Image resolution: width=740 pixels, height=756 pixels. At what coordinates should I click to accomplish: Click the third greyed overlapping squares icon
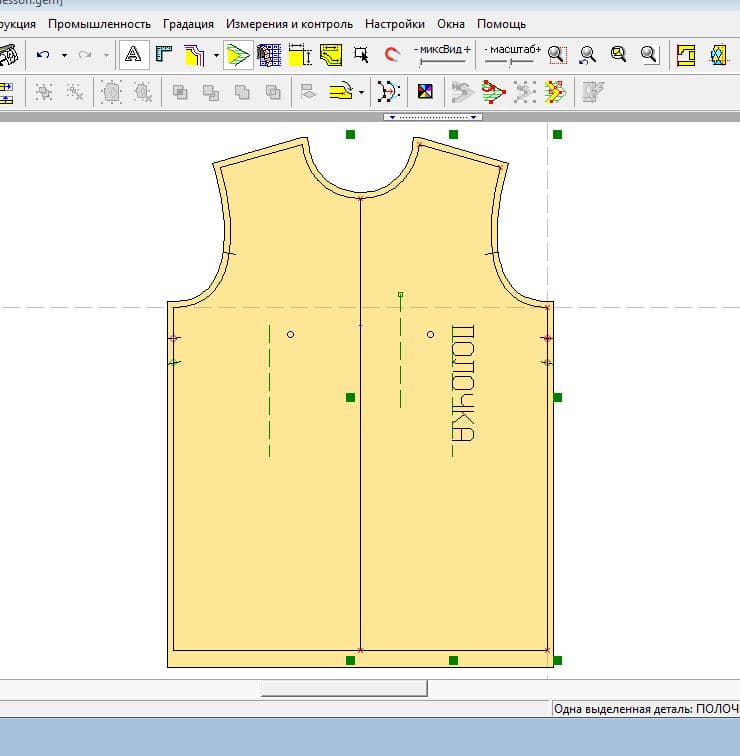(x=242, y=92)
